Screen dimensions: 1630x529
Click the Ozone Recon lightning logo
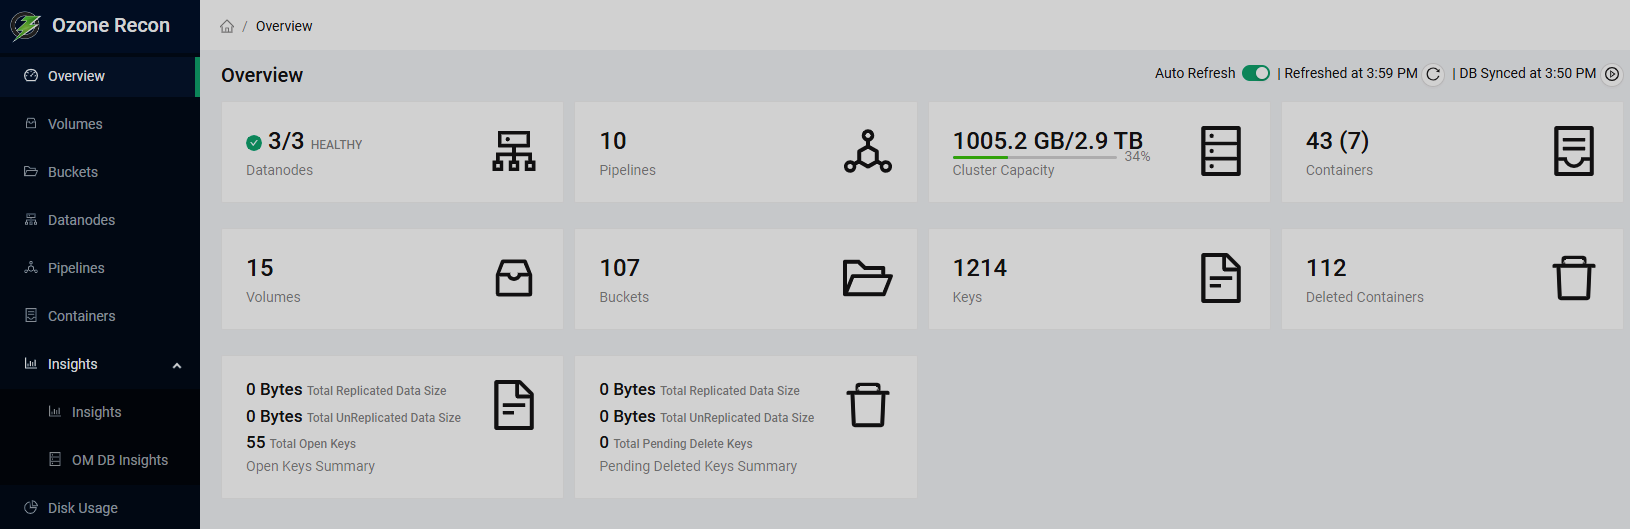tap(25, 26)
